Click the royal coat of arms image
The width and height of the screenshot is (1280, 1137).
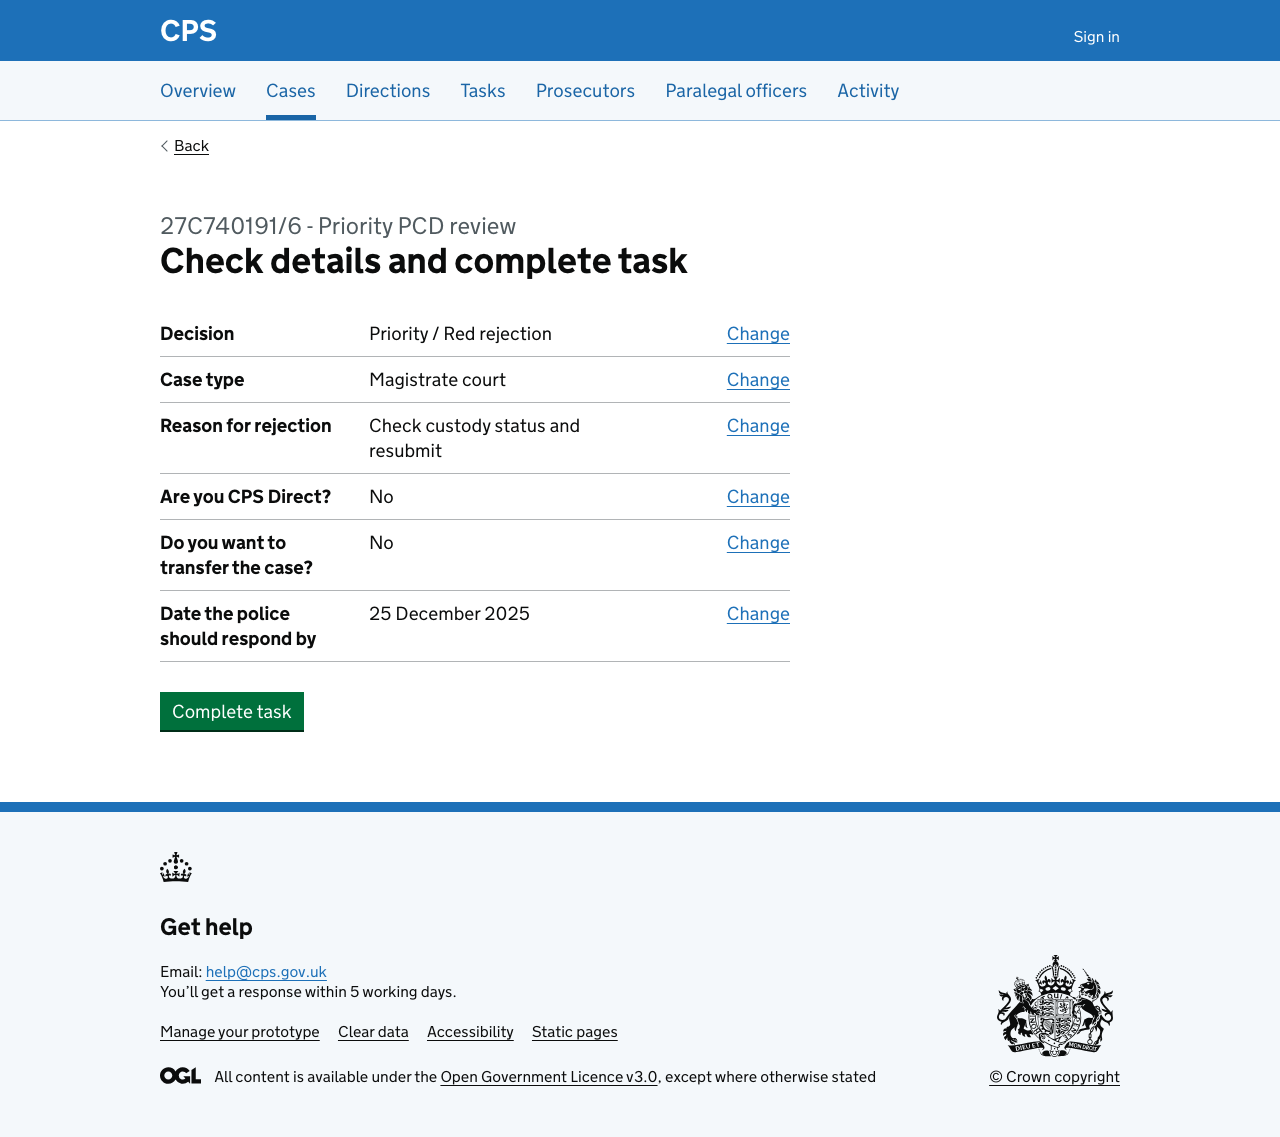point(1055,1004)
